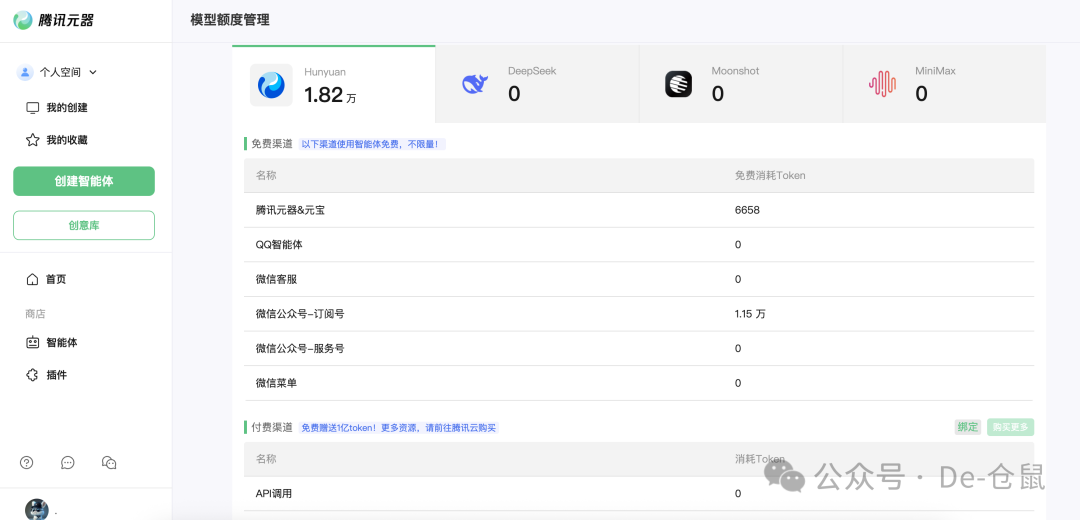This screenshot has height=520, width=1080.
Task: Click the 个人空间 avatar icon
Action: 25,72
